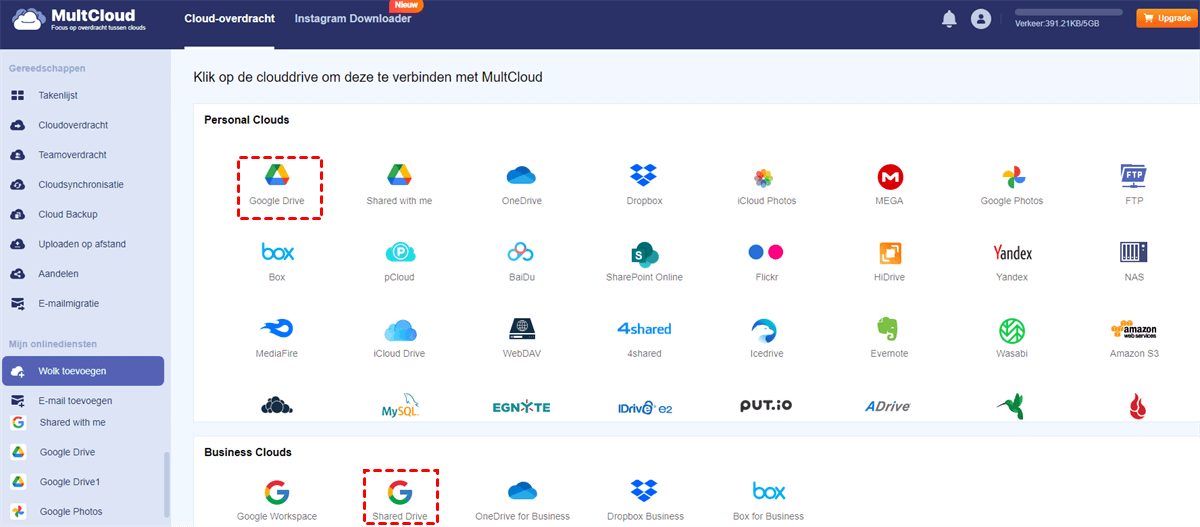Select the MySQL database icon
This screenshot has height=527, width=1200.
pyautogui.click(x=400, y=406)
